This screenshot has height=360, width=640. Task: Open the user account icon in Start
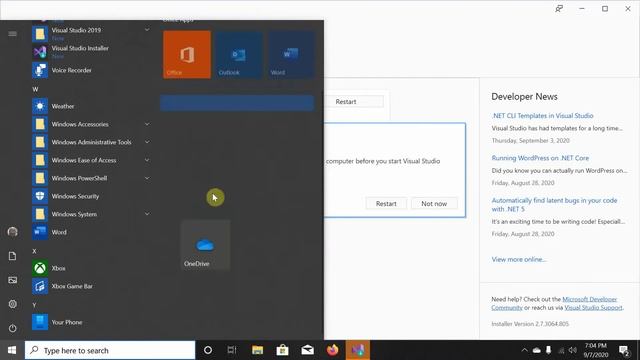click(12, 232)
